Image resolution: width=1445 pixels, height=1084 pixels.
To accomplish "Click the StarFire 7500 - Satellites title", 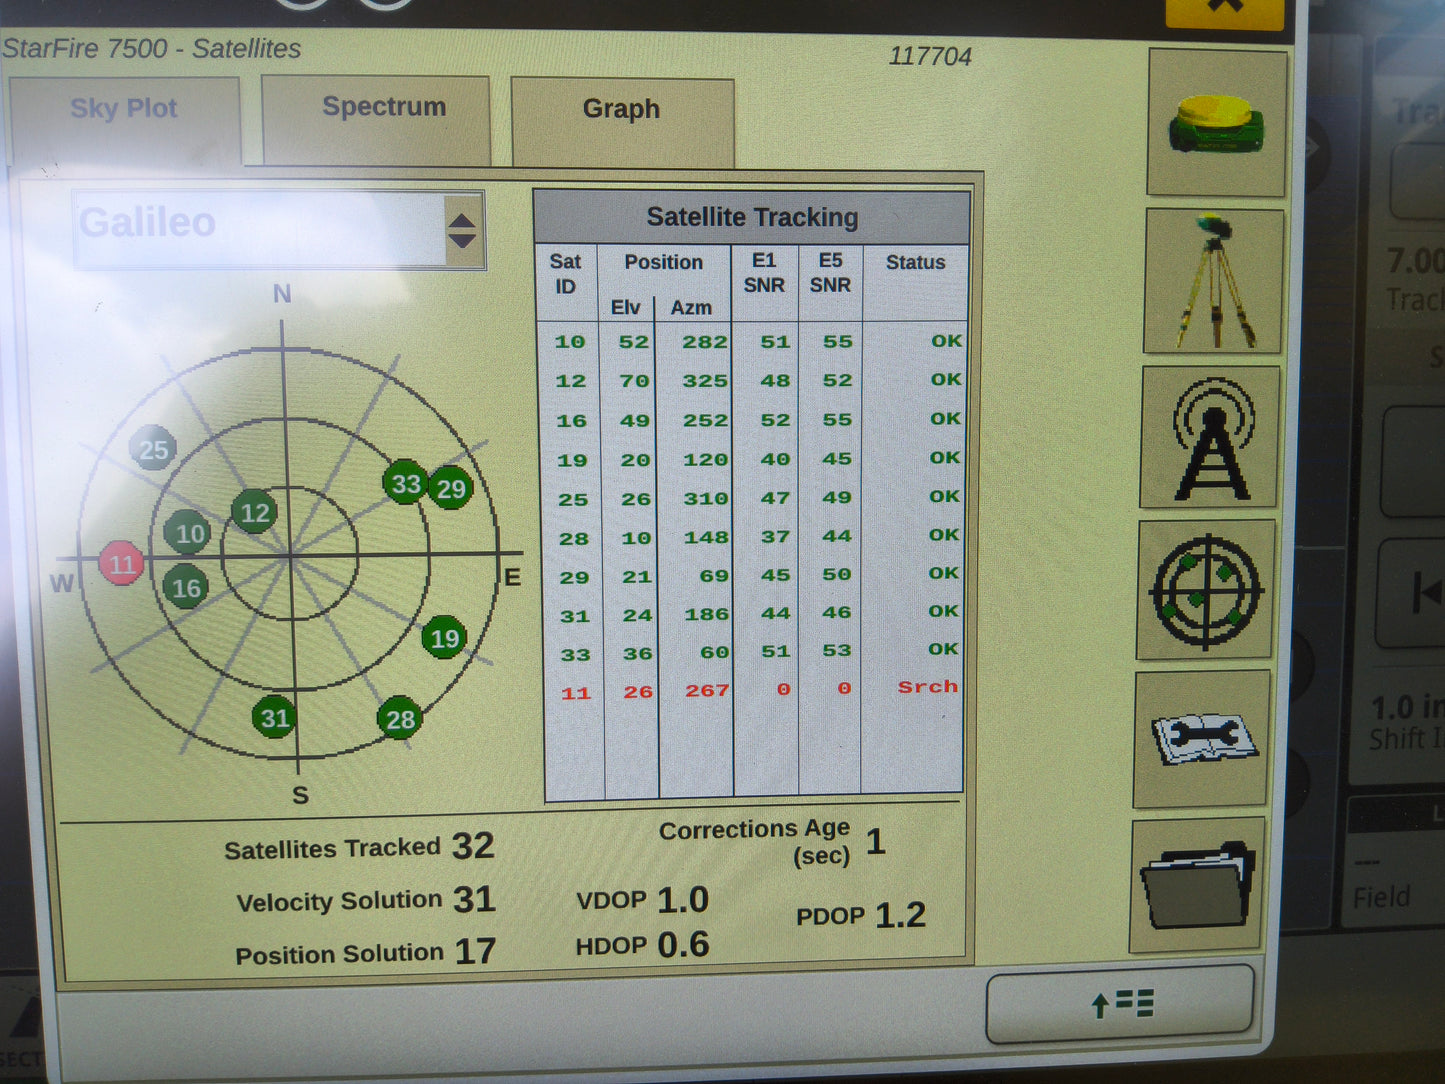I will pyautogui.click(x=151, y=49).
